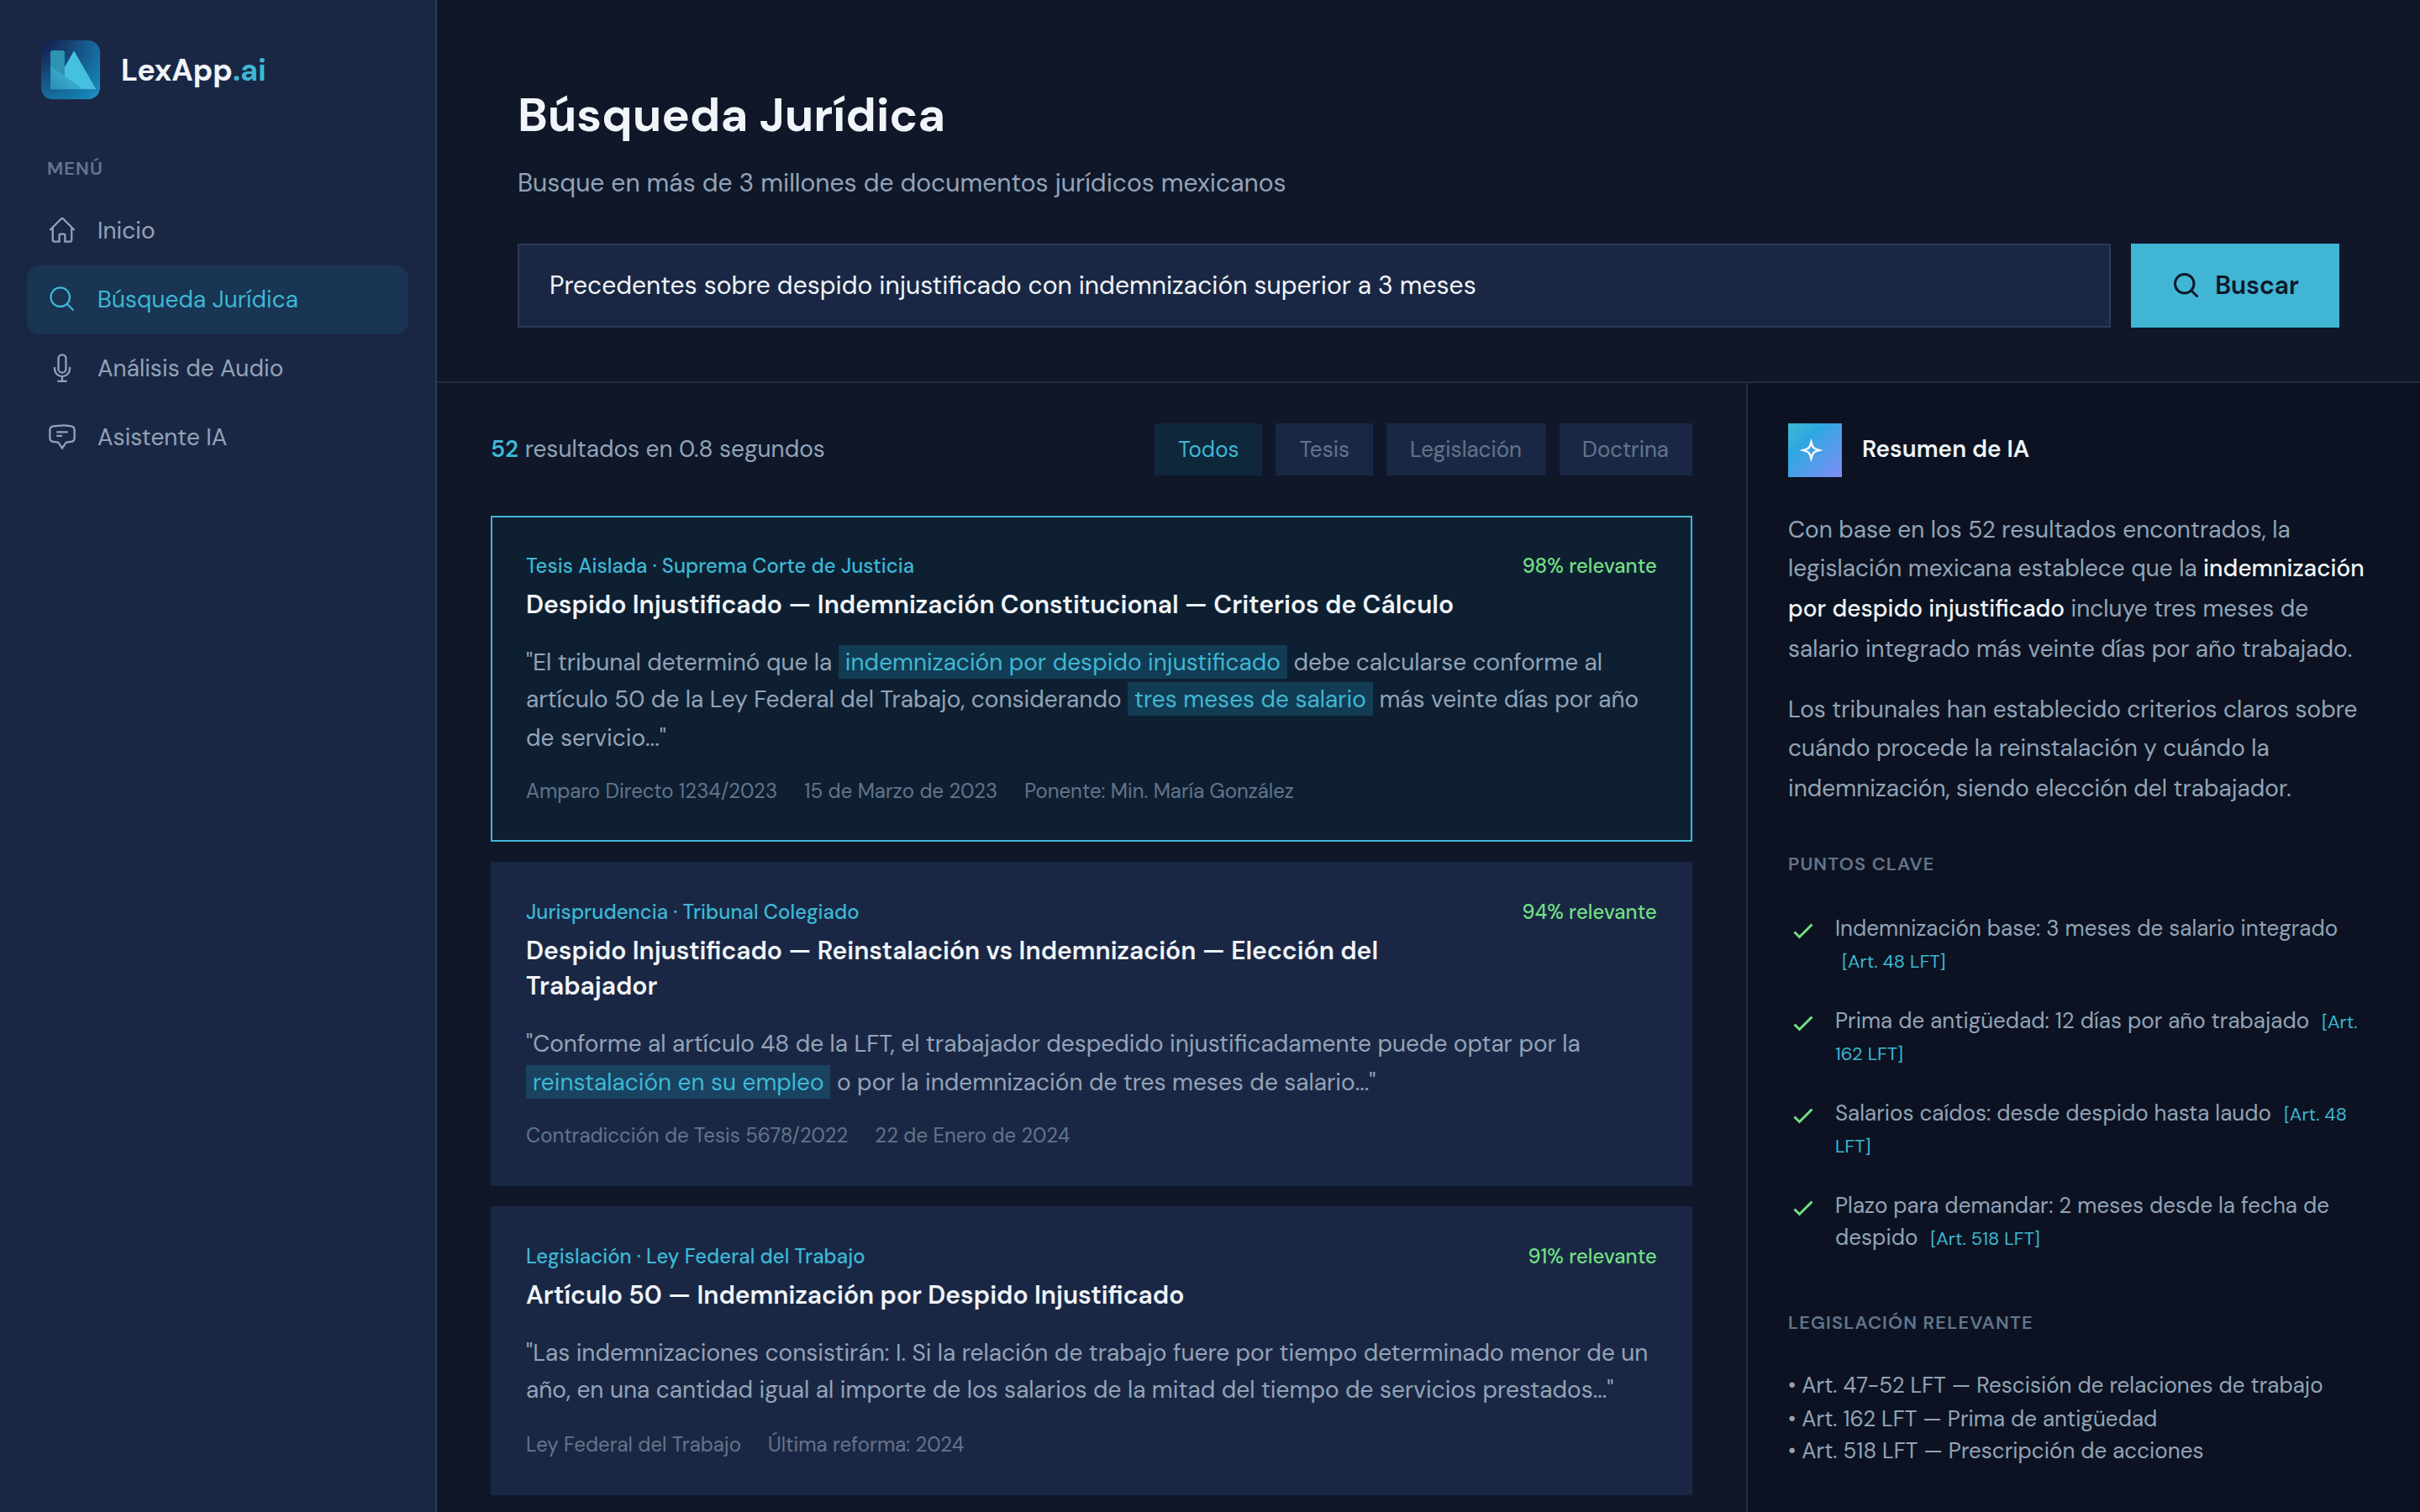Screen dimensions: 2420x1512
Task: Select the Inicio home icon in the sidebar
Action: (x=62, y=229)
